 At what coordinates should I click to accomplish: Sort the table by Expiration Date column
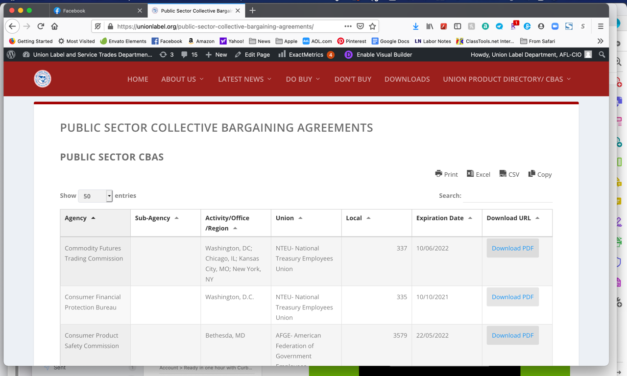click(x=447, y=223)
